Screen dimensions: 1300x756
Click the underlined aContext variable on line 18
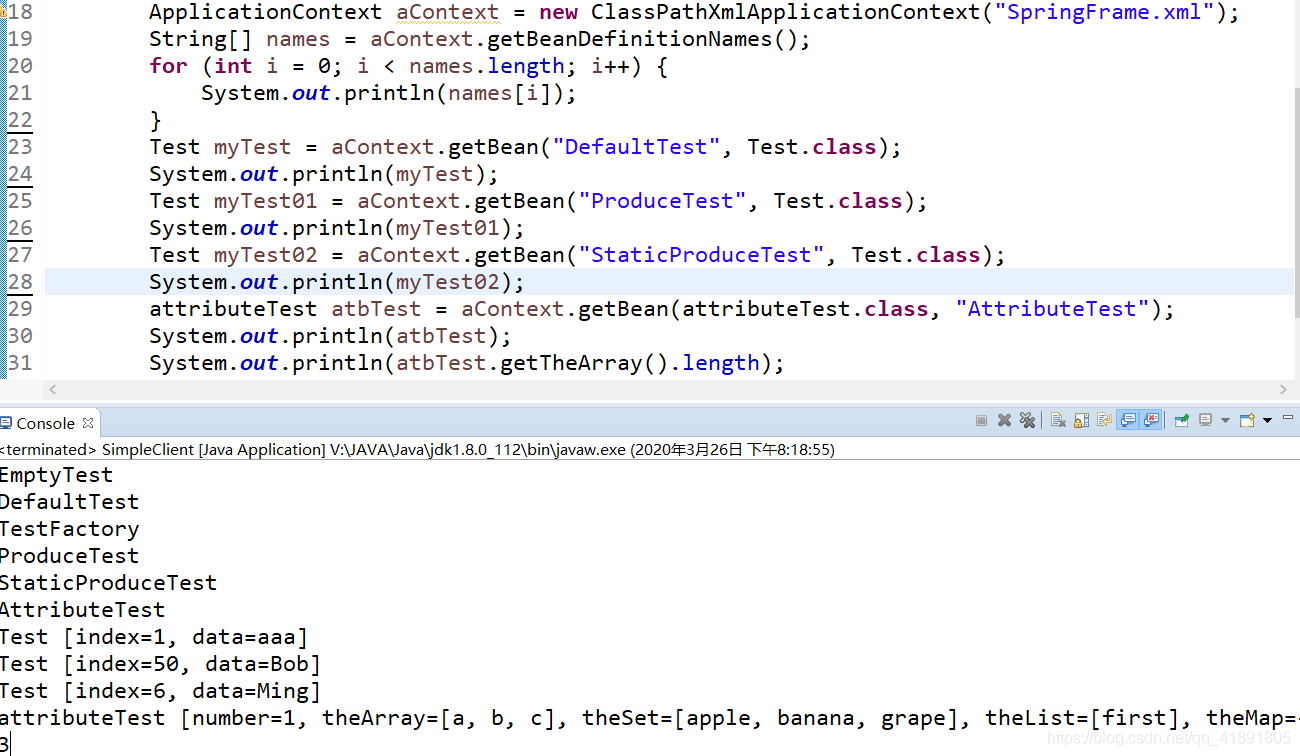(447, 12)
